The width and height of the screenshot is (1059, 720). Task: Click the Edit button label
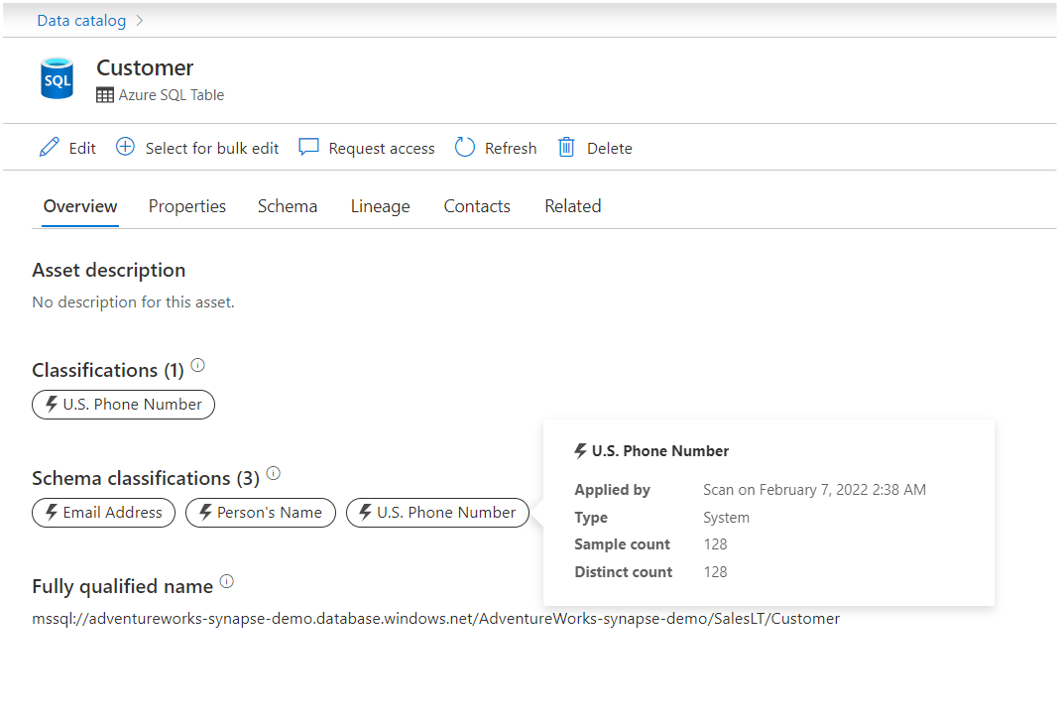click(x=82, y=149)
